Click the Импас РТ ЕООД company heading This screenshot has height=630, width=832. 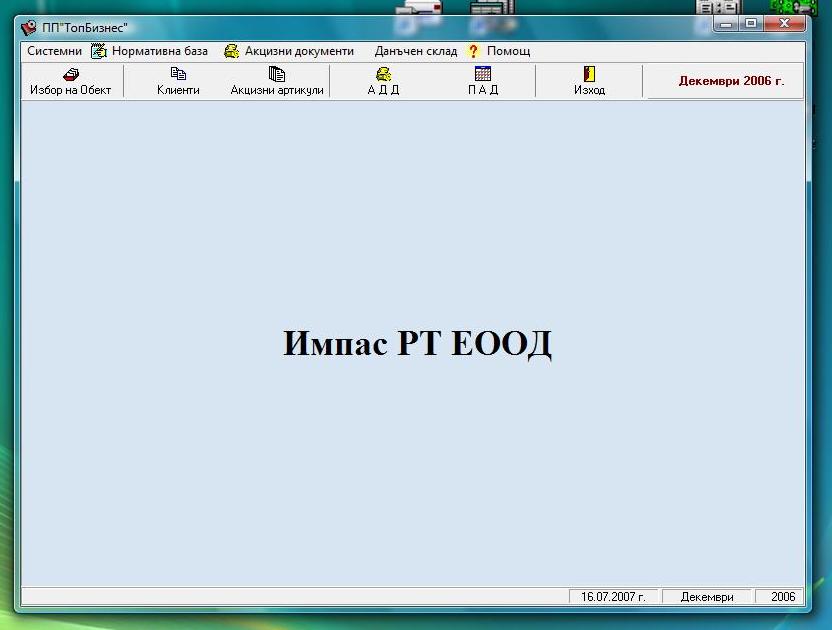coord(417,343)
